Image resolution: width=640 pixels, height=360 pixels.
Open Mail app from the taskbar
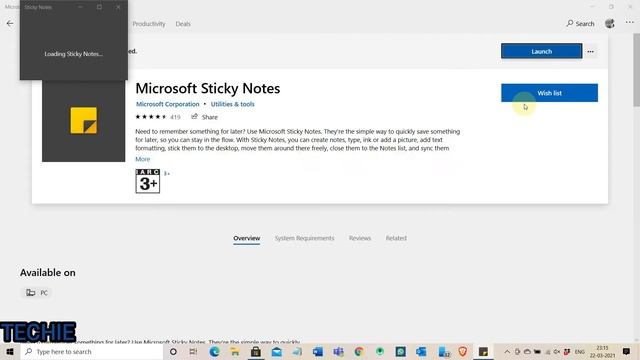pyautogui.click(x=277, y=351)
